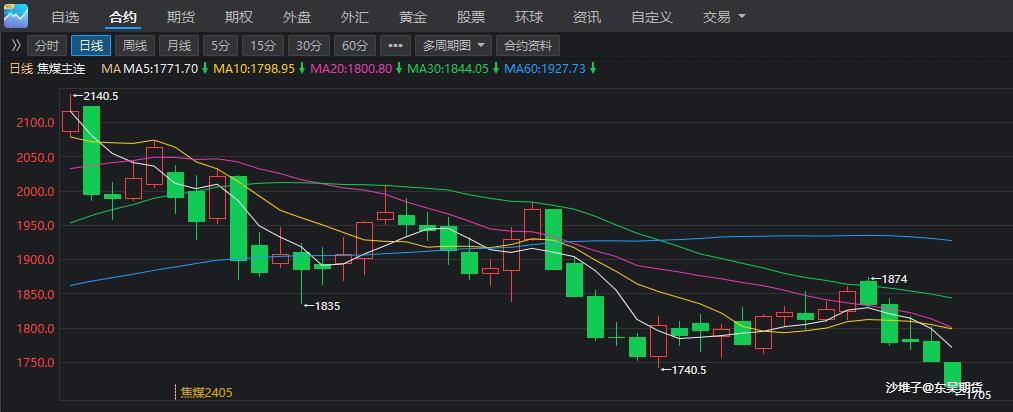Open the 期权 tab

239,17
